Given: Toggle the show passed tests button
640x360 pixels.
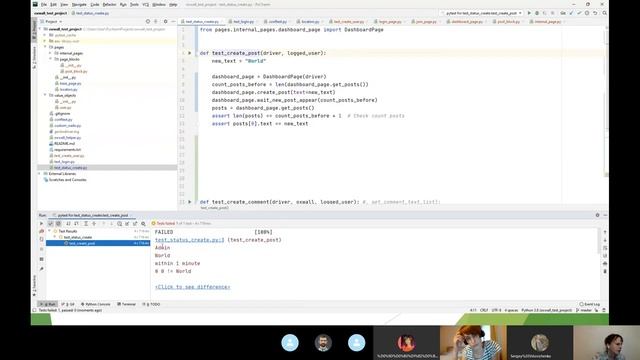Looking at the screenshot, I should pos(51,224).
